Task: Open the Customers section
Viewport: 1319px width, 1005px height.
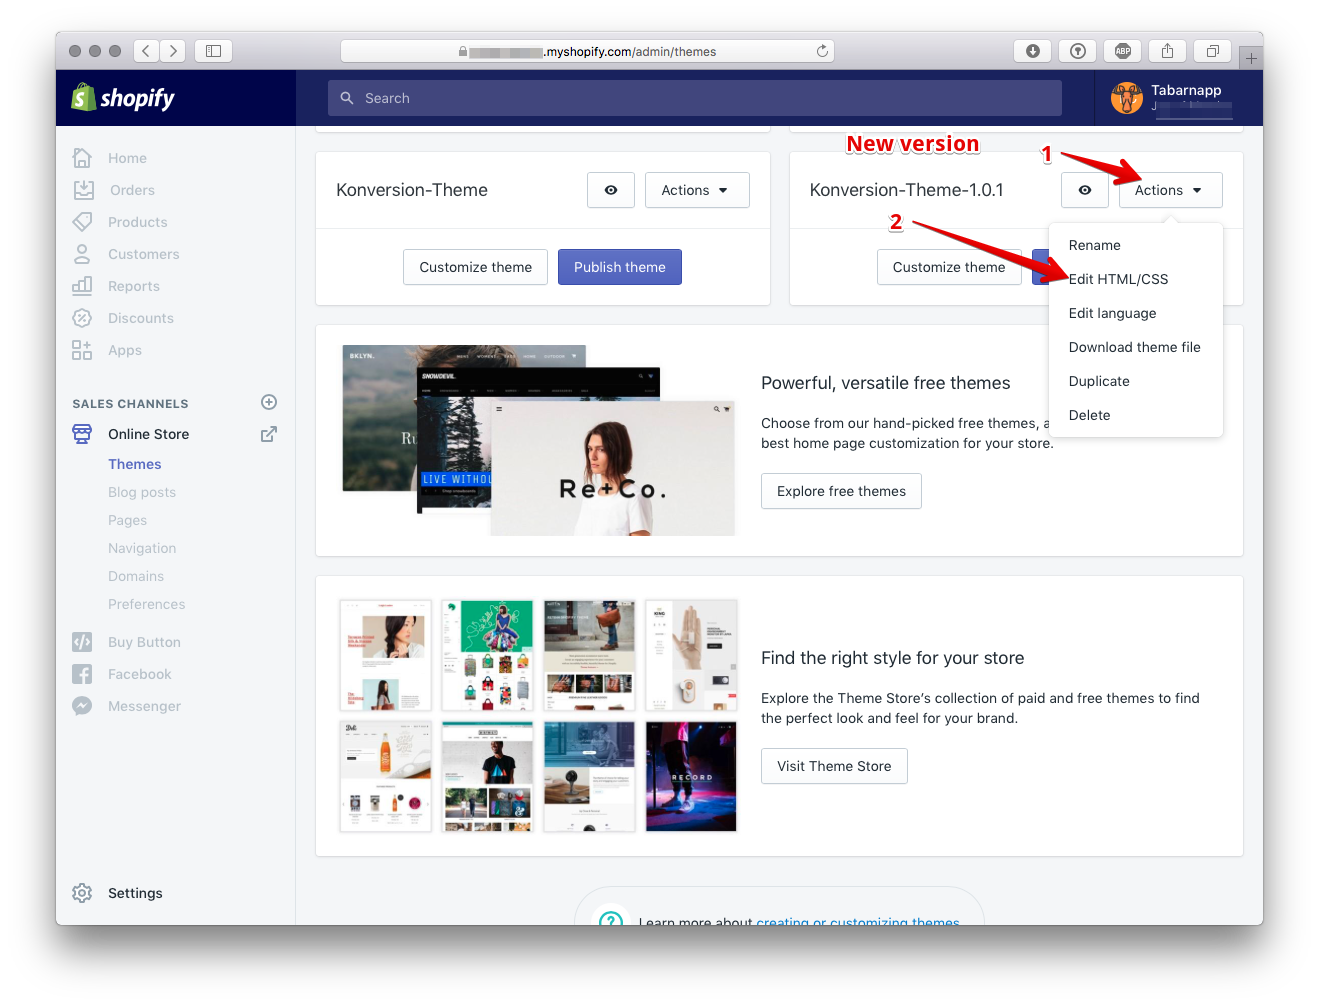Action: click(x=143, y=254)
